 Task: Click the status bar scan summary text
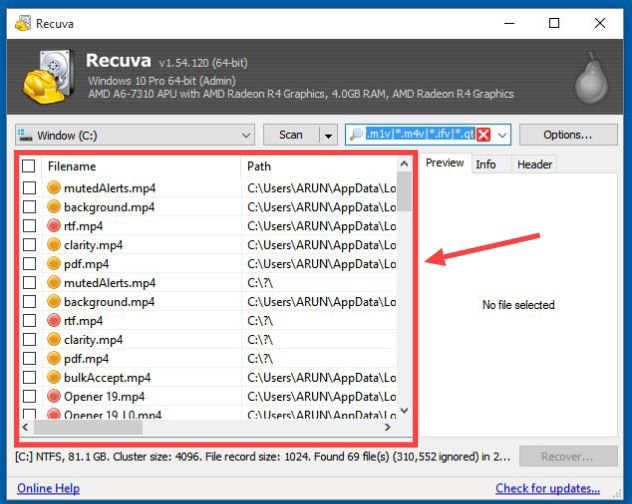pos(263,457)
